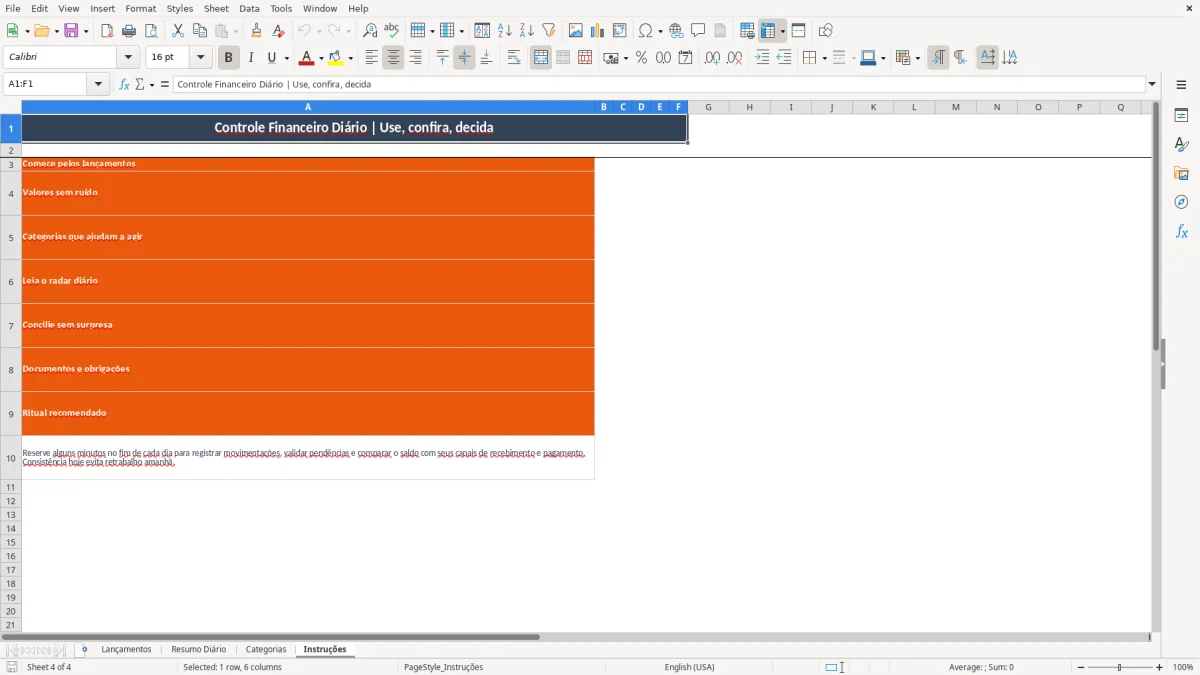This screenshot has height=675, width=1200.
Task: Toggle Merge and Center Cells
Action: [541, 58]
